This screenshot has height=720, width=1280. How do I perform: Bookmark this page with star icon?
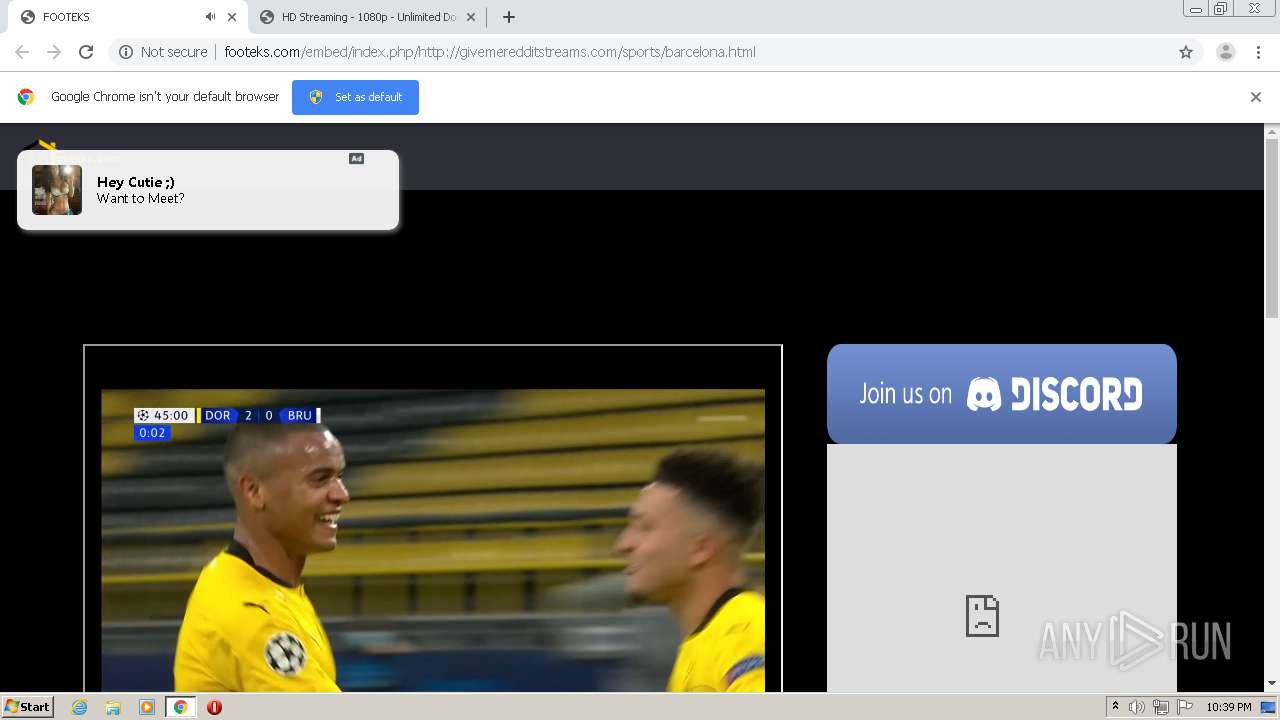(x=1186, y=52)
